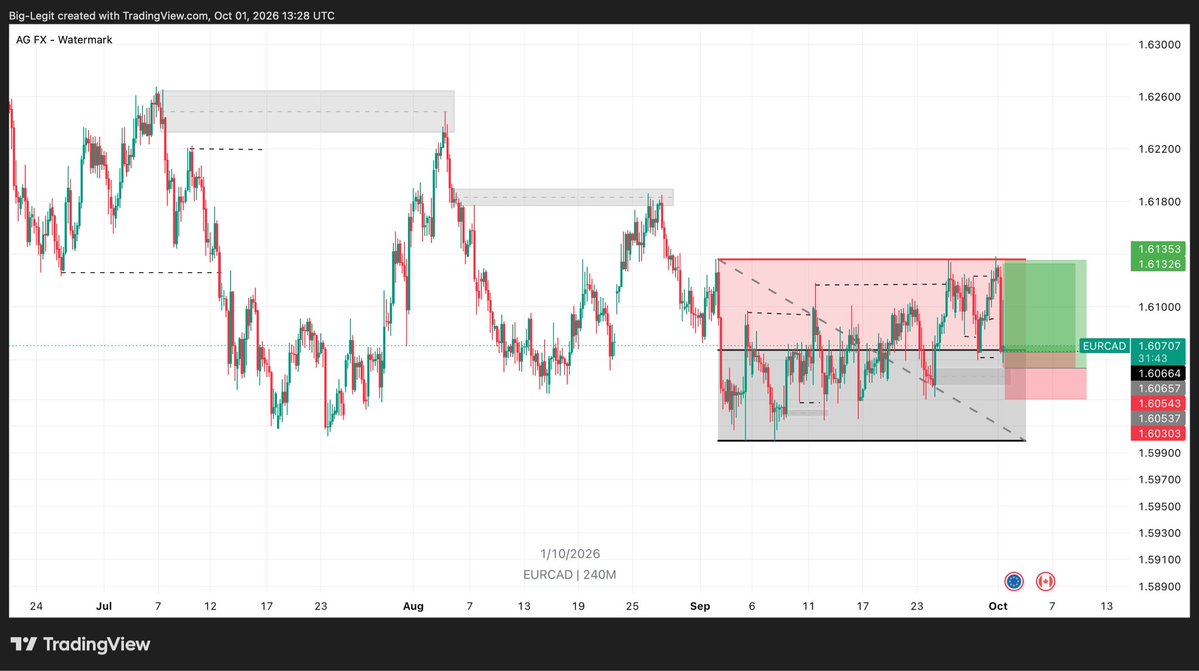
Task: Select the narrow gray supply zone near 1.61800
Action: coord(564,197)
